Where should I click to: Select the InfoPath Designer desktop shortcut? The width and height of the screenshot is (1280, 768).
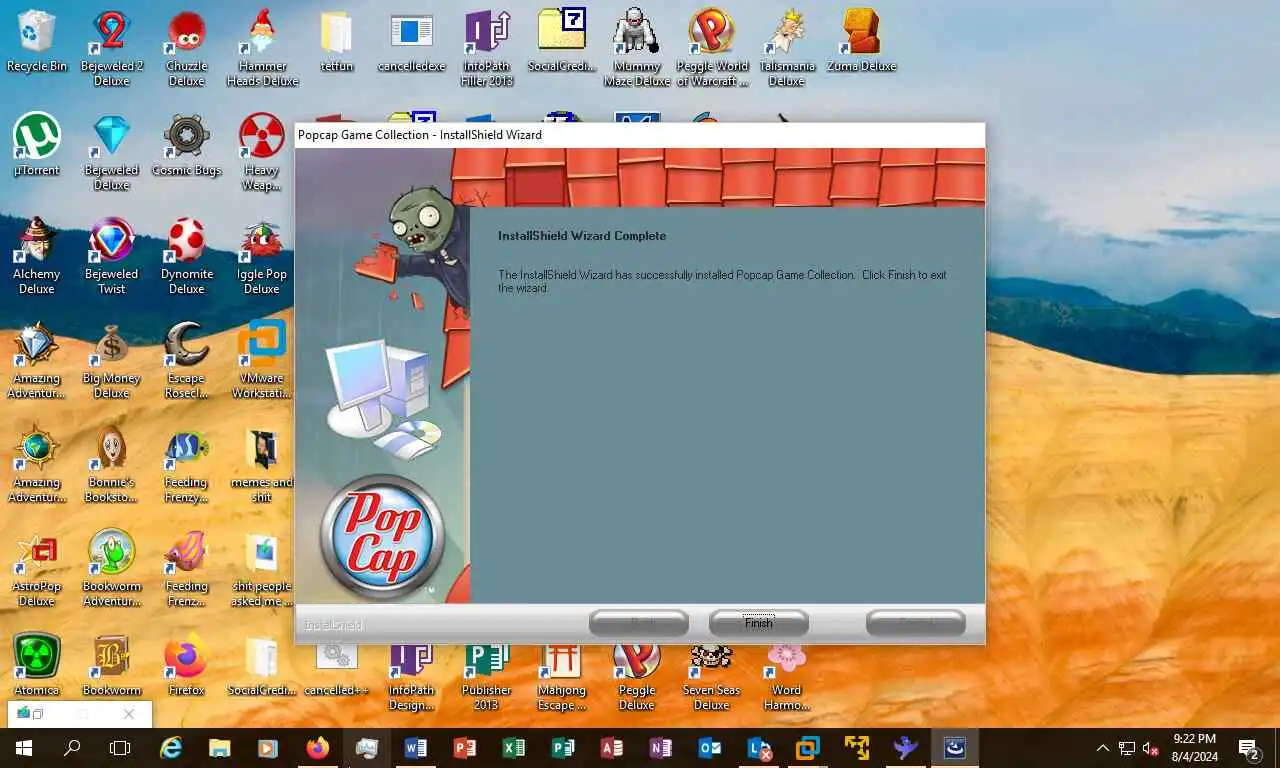click(411, 675)
